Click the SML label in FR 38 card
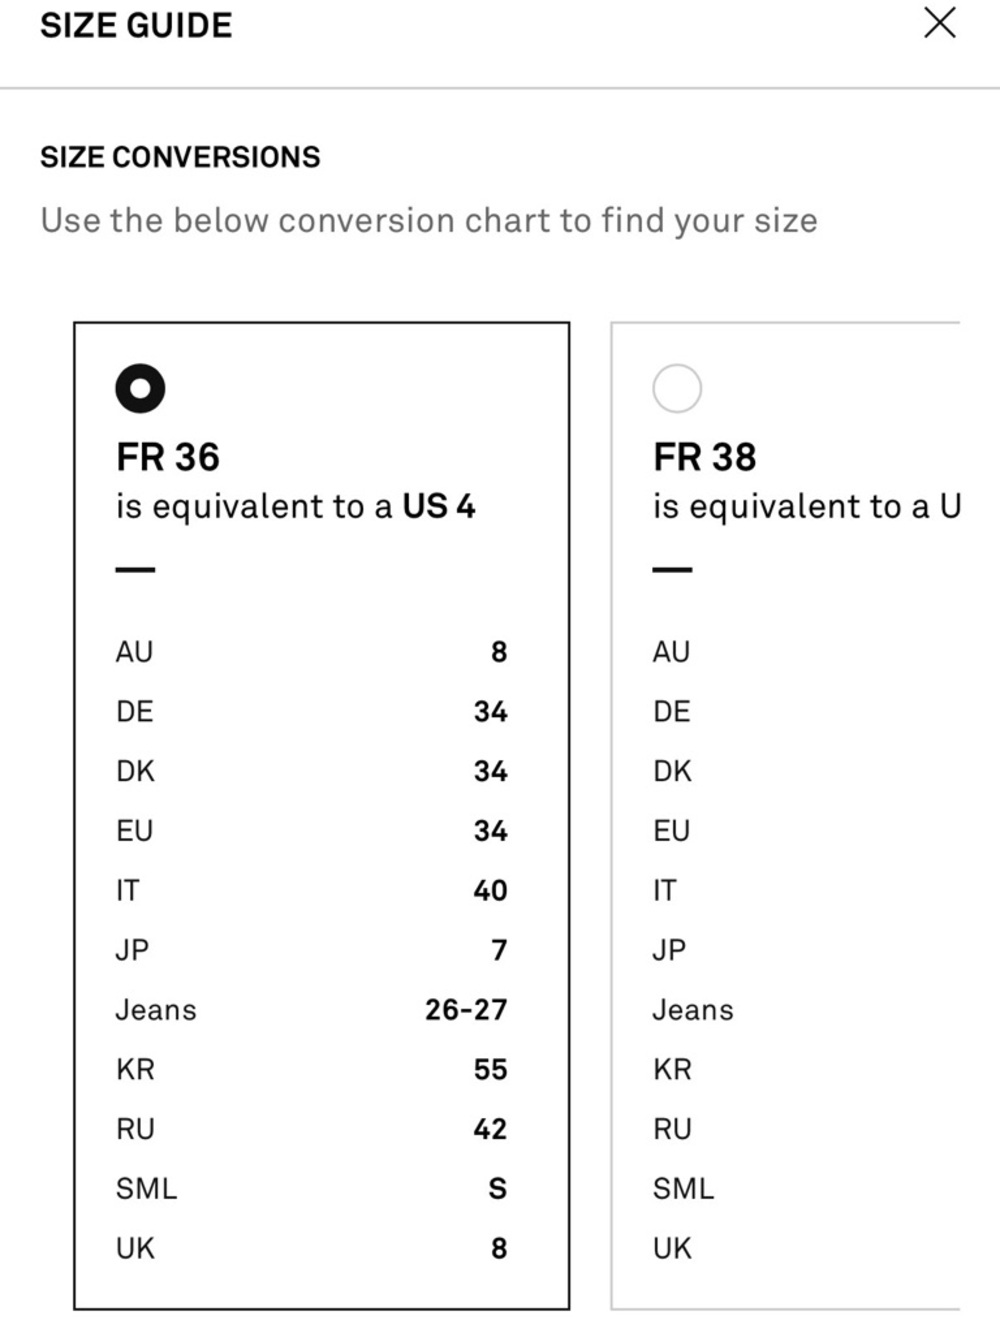 point(684,1189)
